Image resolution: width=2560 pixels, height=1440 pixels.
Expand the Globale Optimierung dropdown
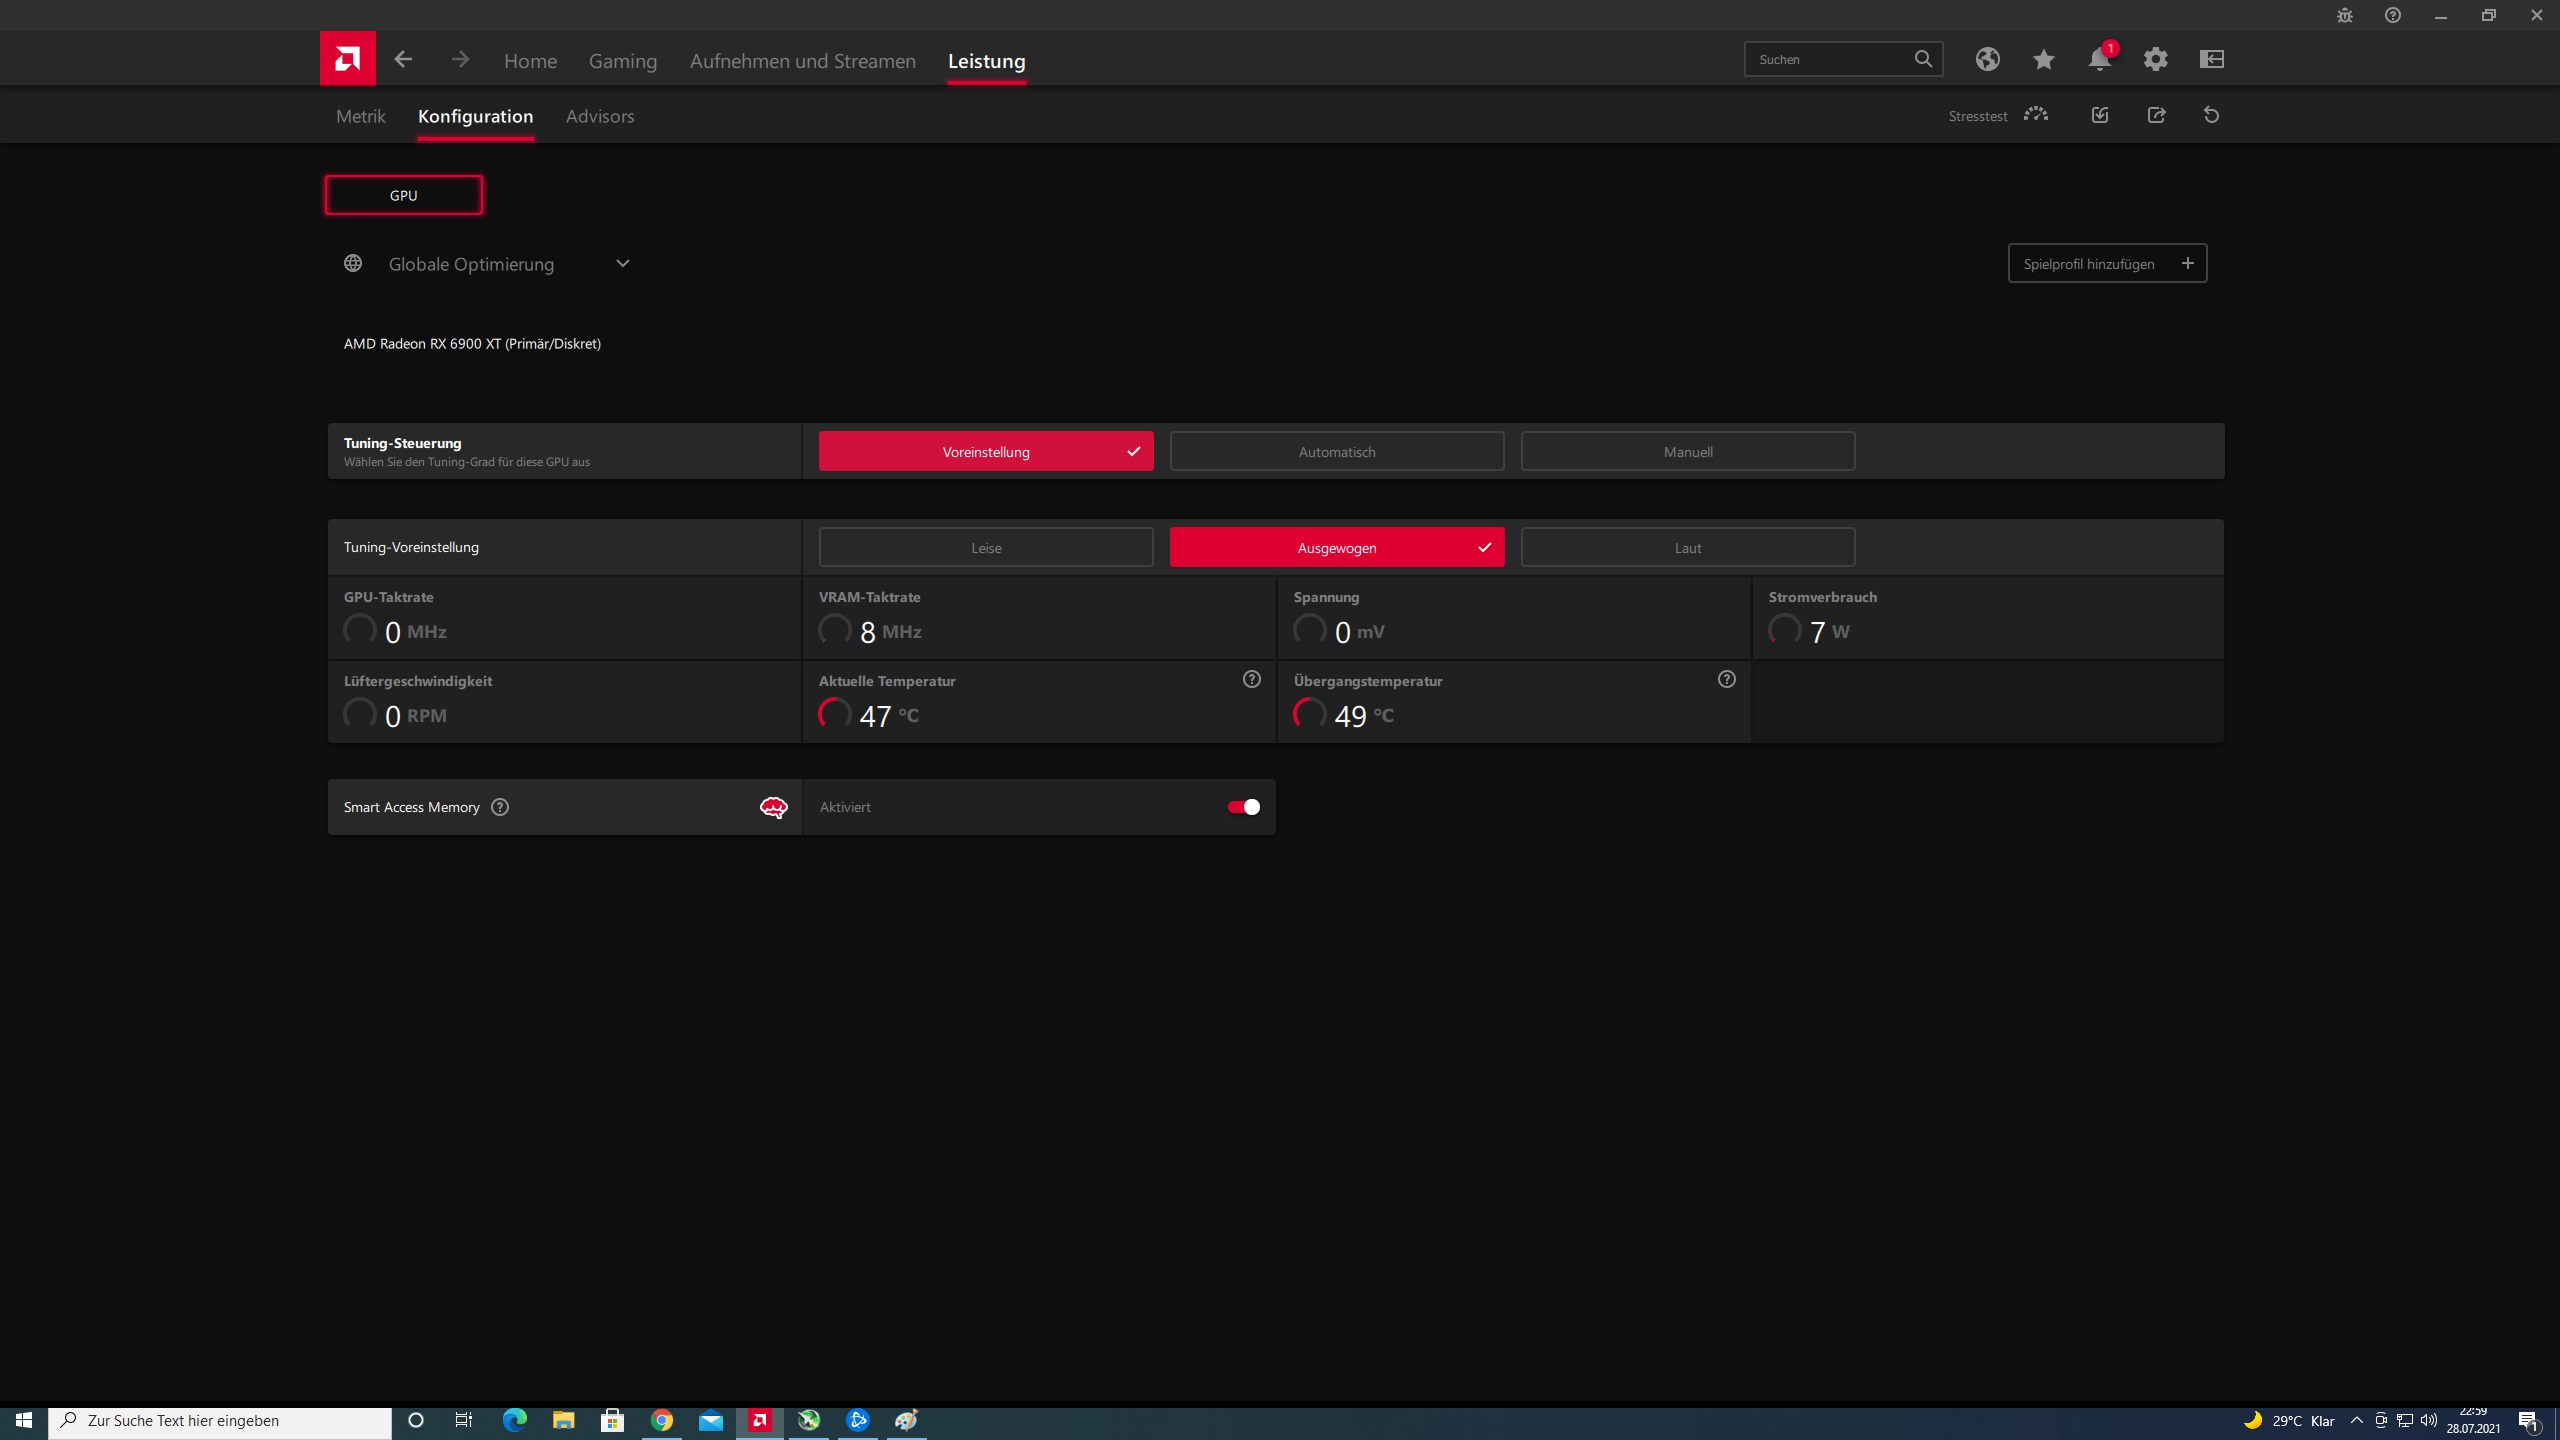click(622, 264)
